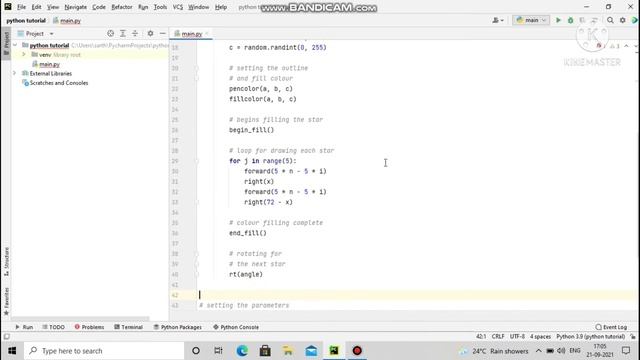The width and height of the screenshot is (640, 360).
Task: Fold the for j in range(5) loop
Action: (197, 161)
